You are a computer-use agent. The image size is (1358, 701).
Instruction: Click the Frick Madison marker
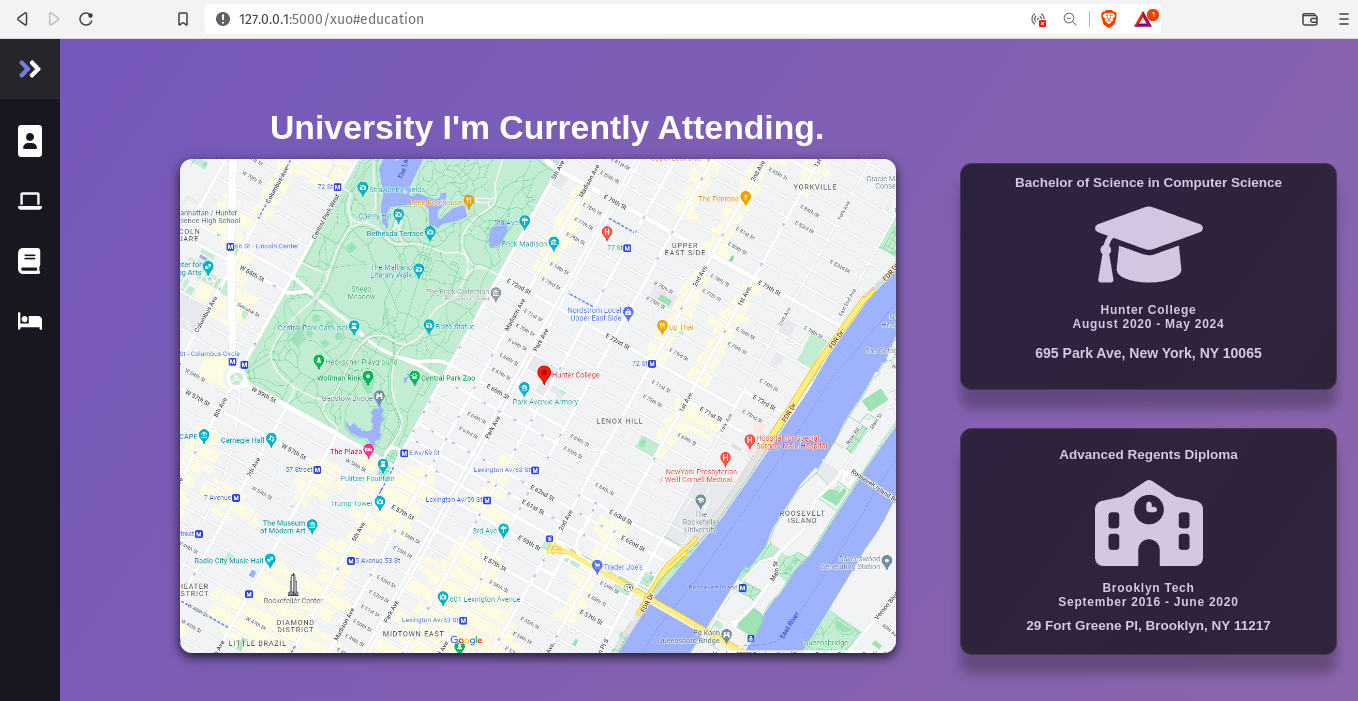(553, 242)
